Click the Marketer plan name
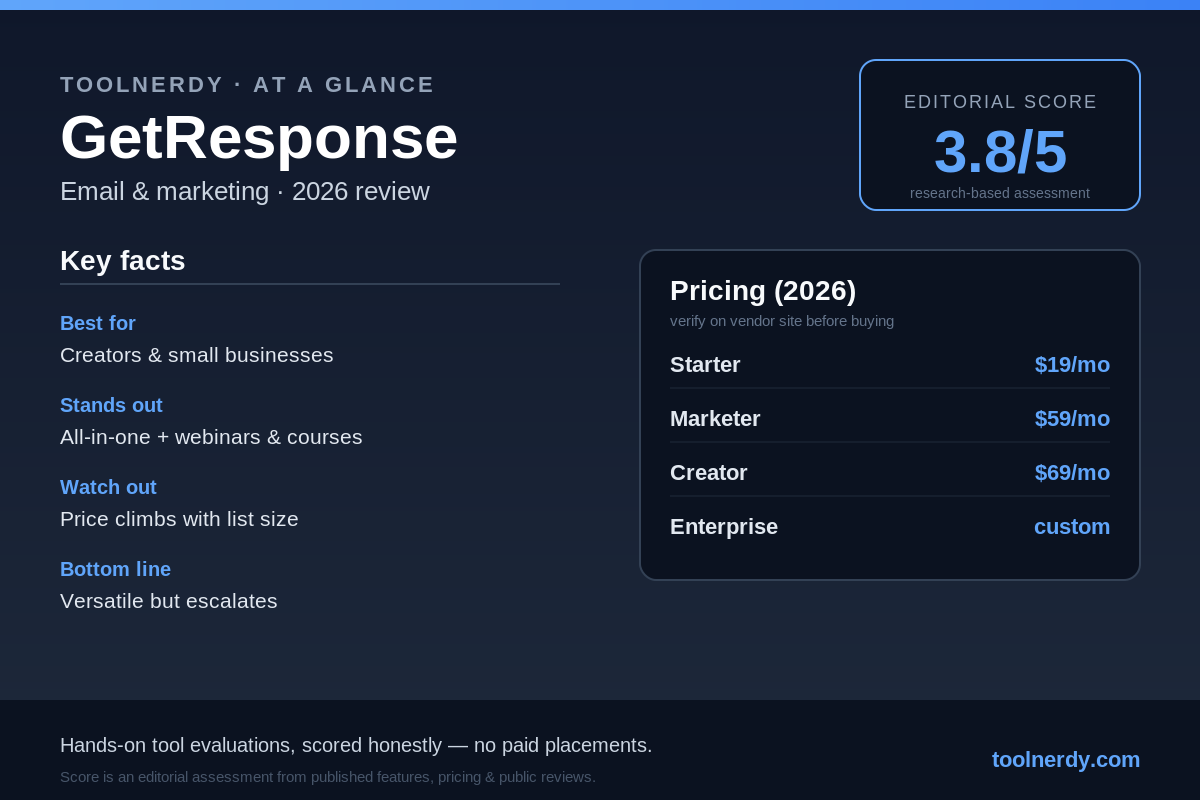 point(715,419)
